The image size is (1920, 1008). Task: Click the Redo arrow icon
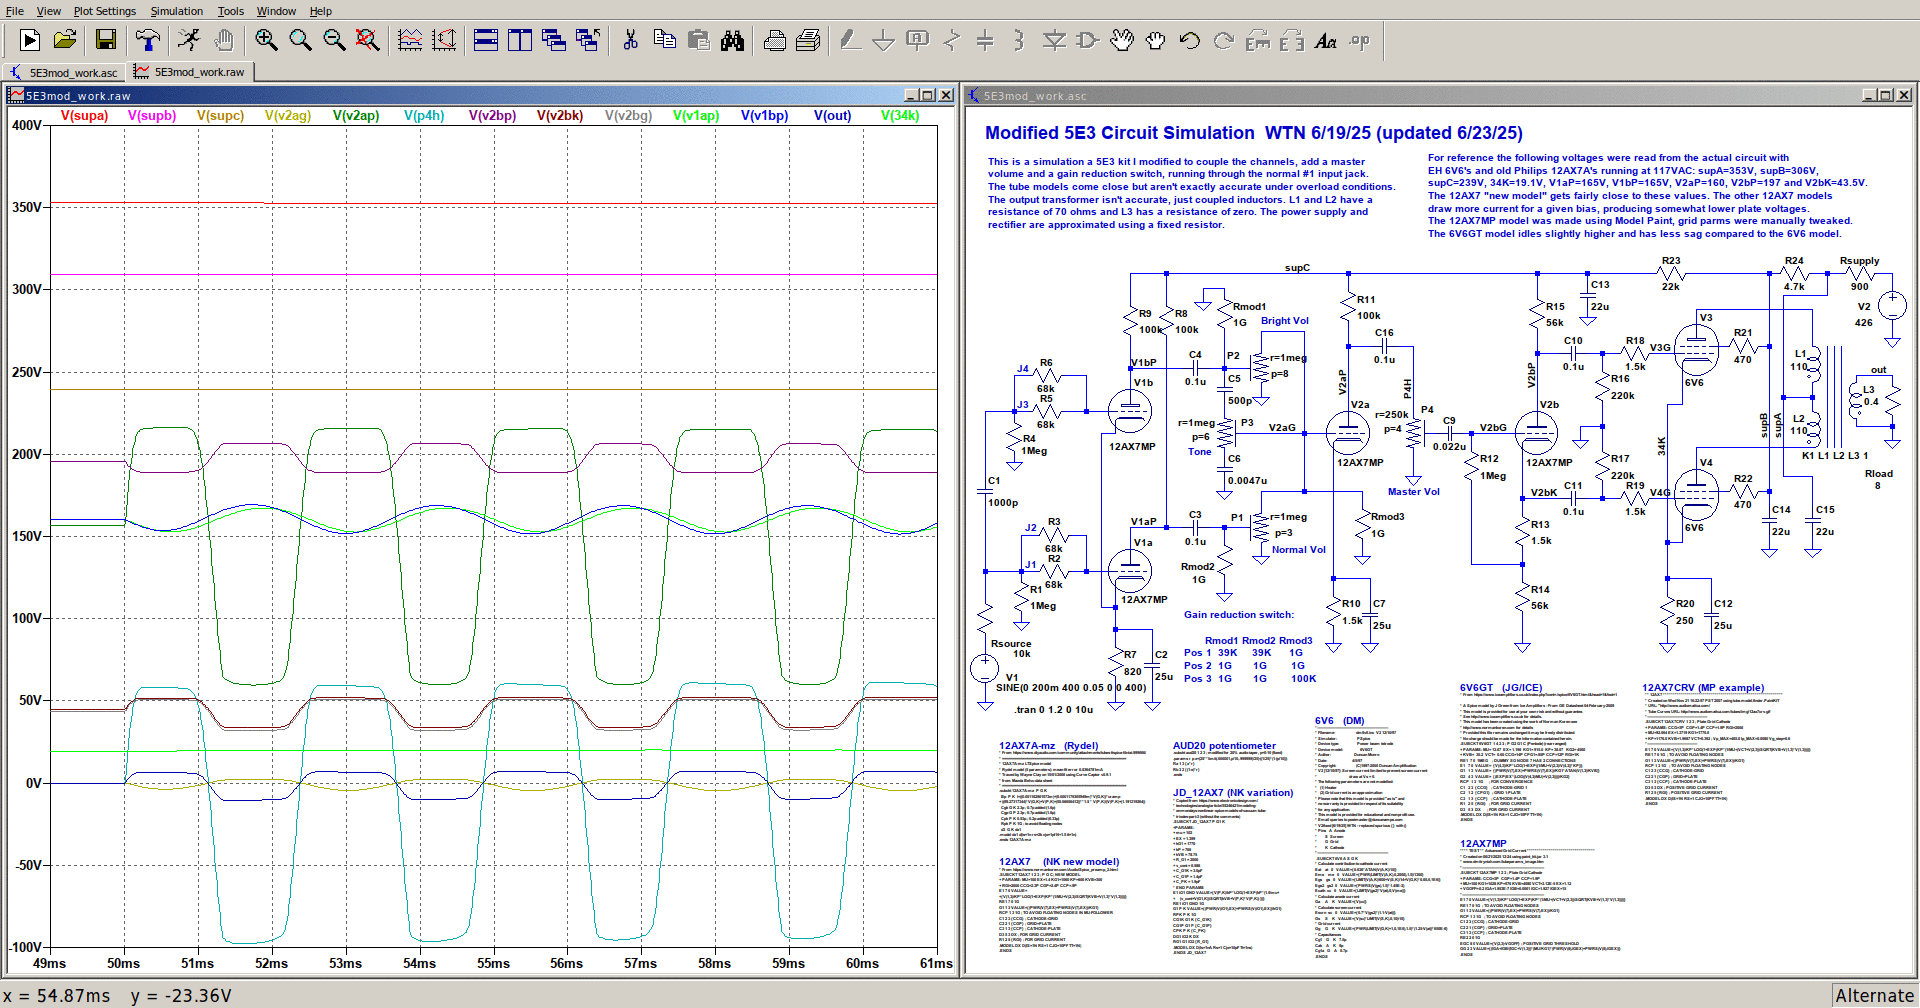1224,40
